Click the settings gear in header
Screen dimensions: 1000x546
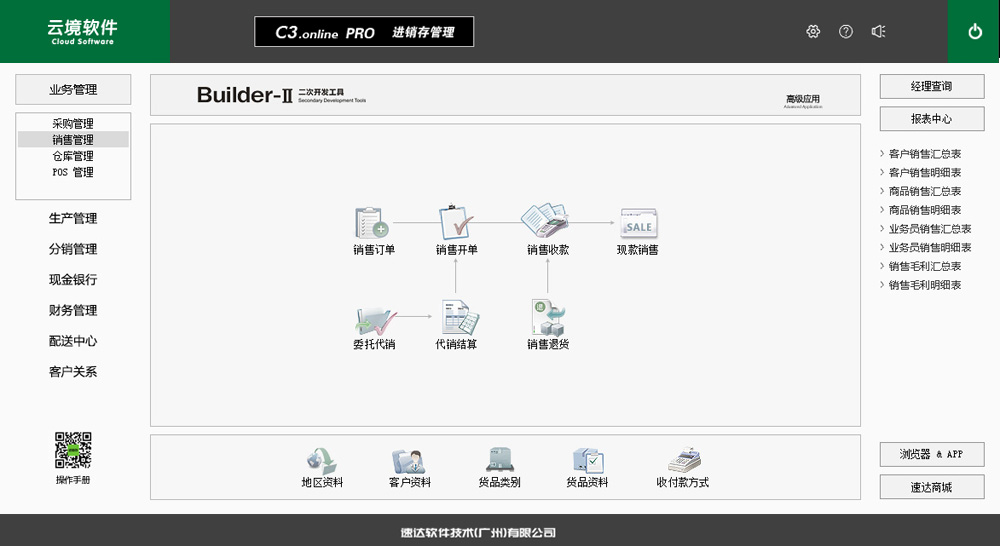pos(813,32)
